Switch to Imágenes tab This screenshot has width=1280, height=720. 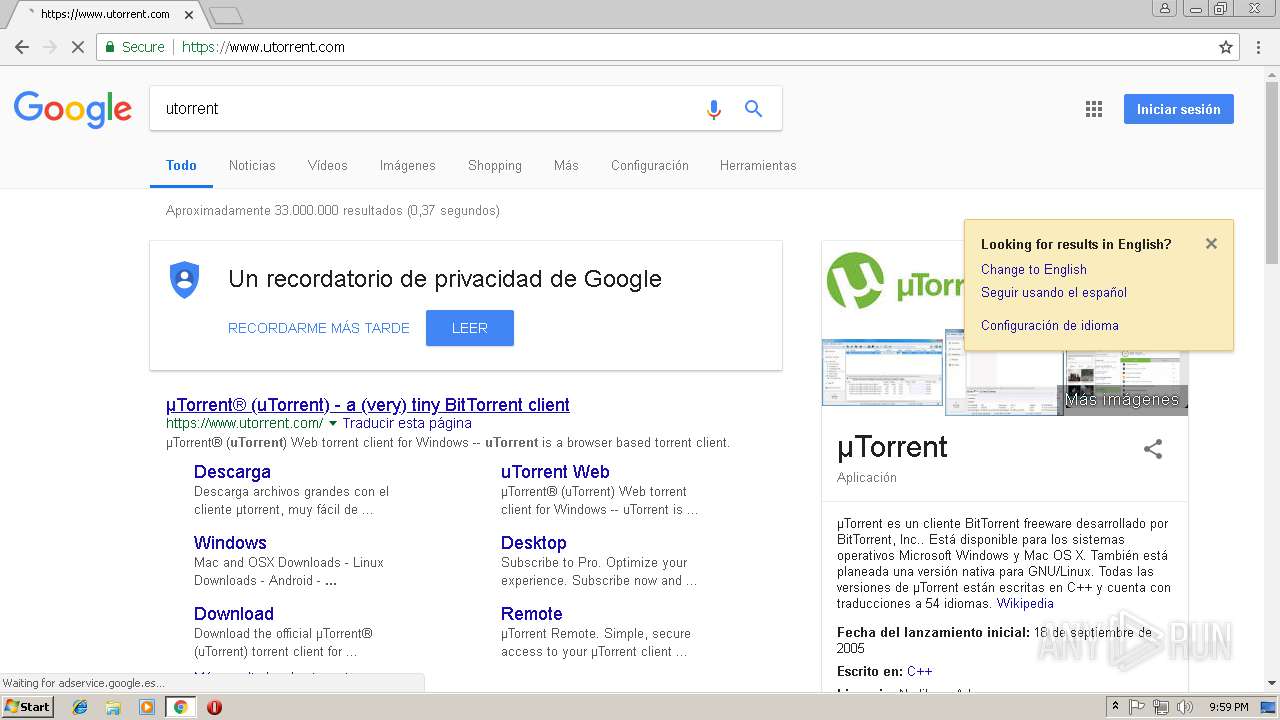pyautogui.click(x=408, y=166)
